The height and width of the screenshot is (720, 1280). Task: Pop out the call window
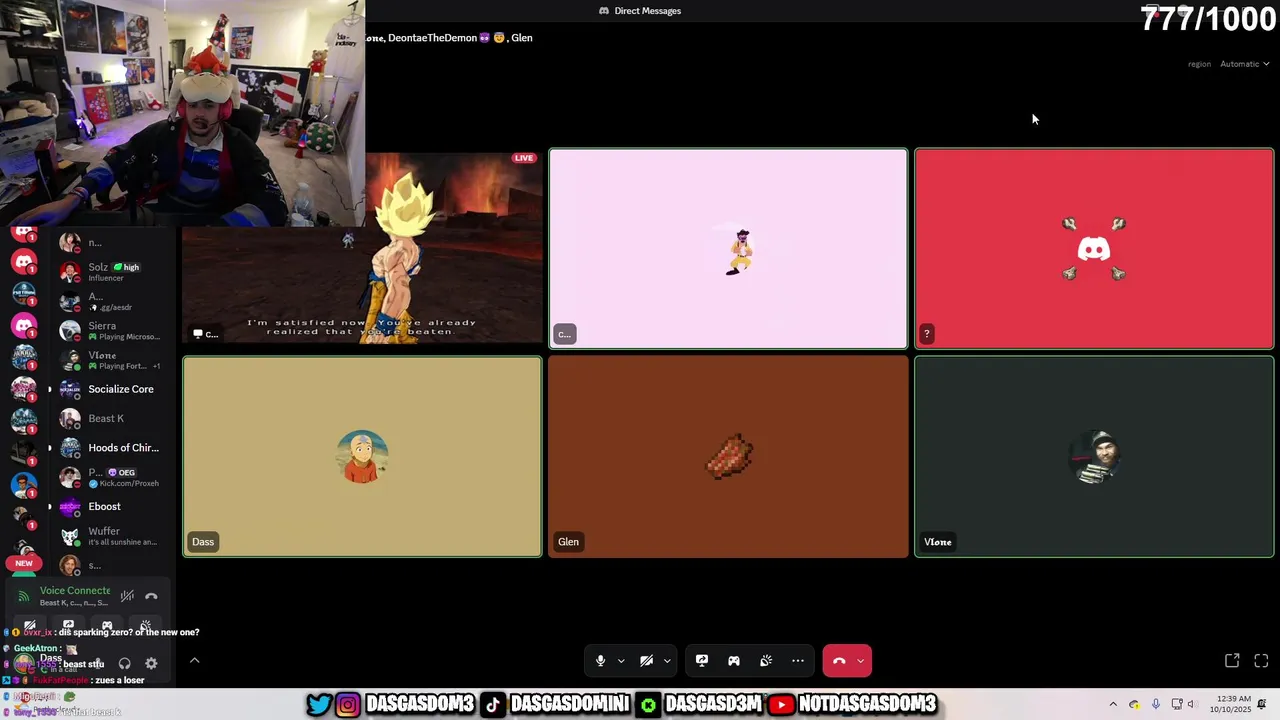[x=1232, y=661]
